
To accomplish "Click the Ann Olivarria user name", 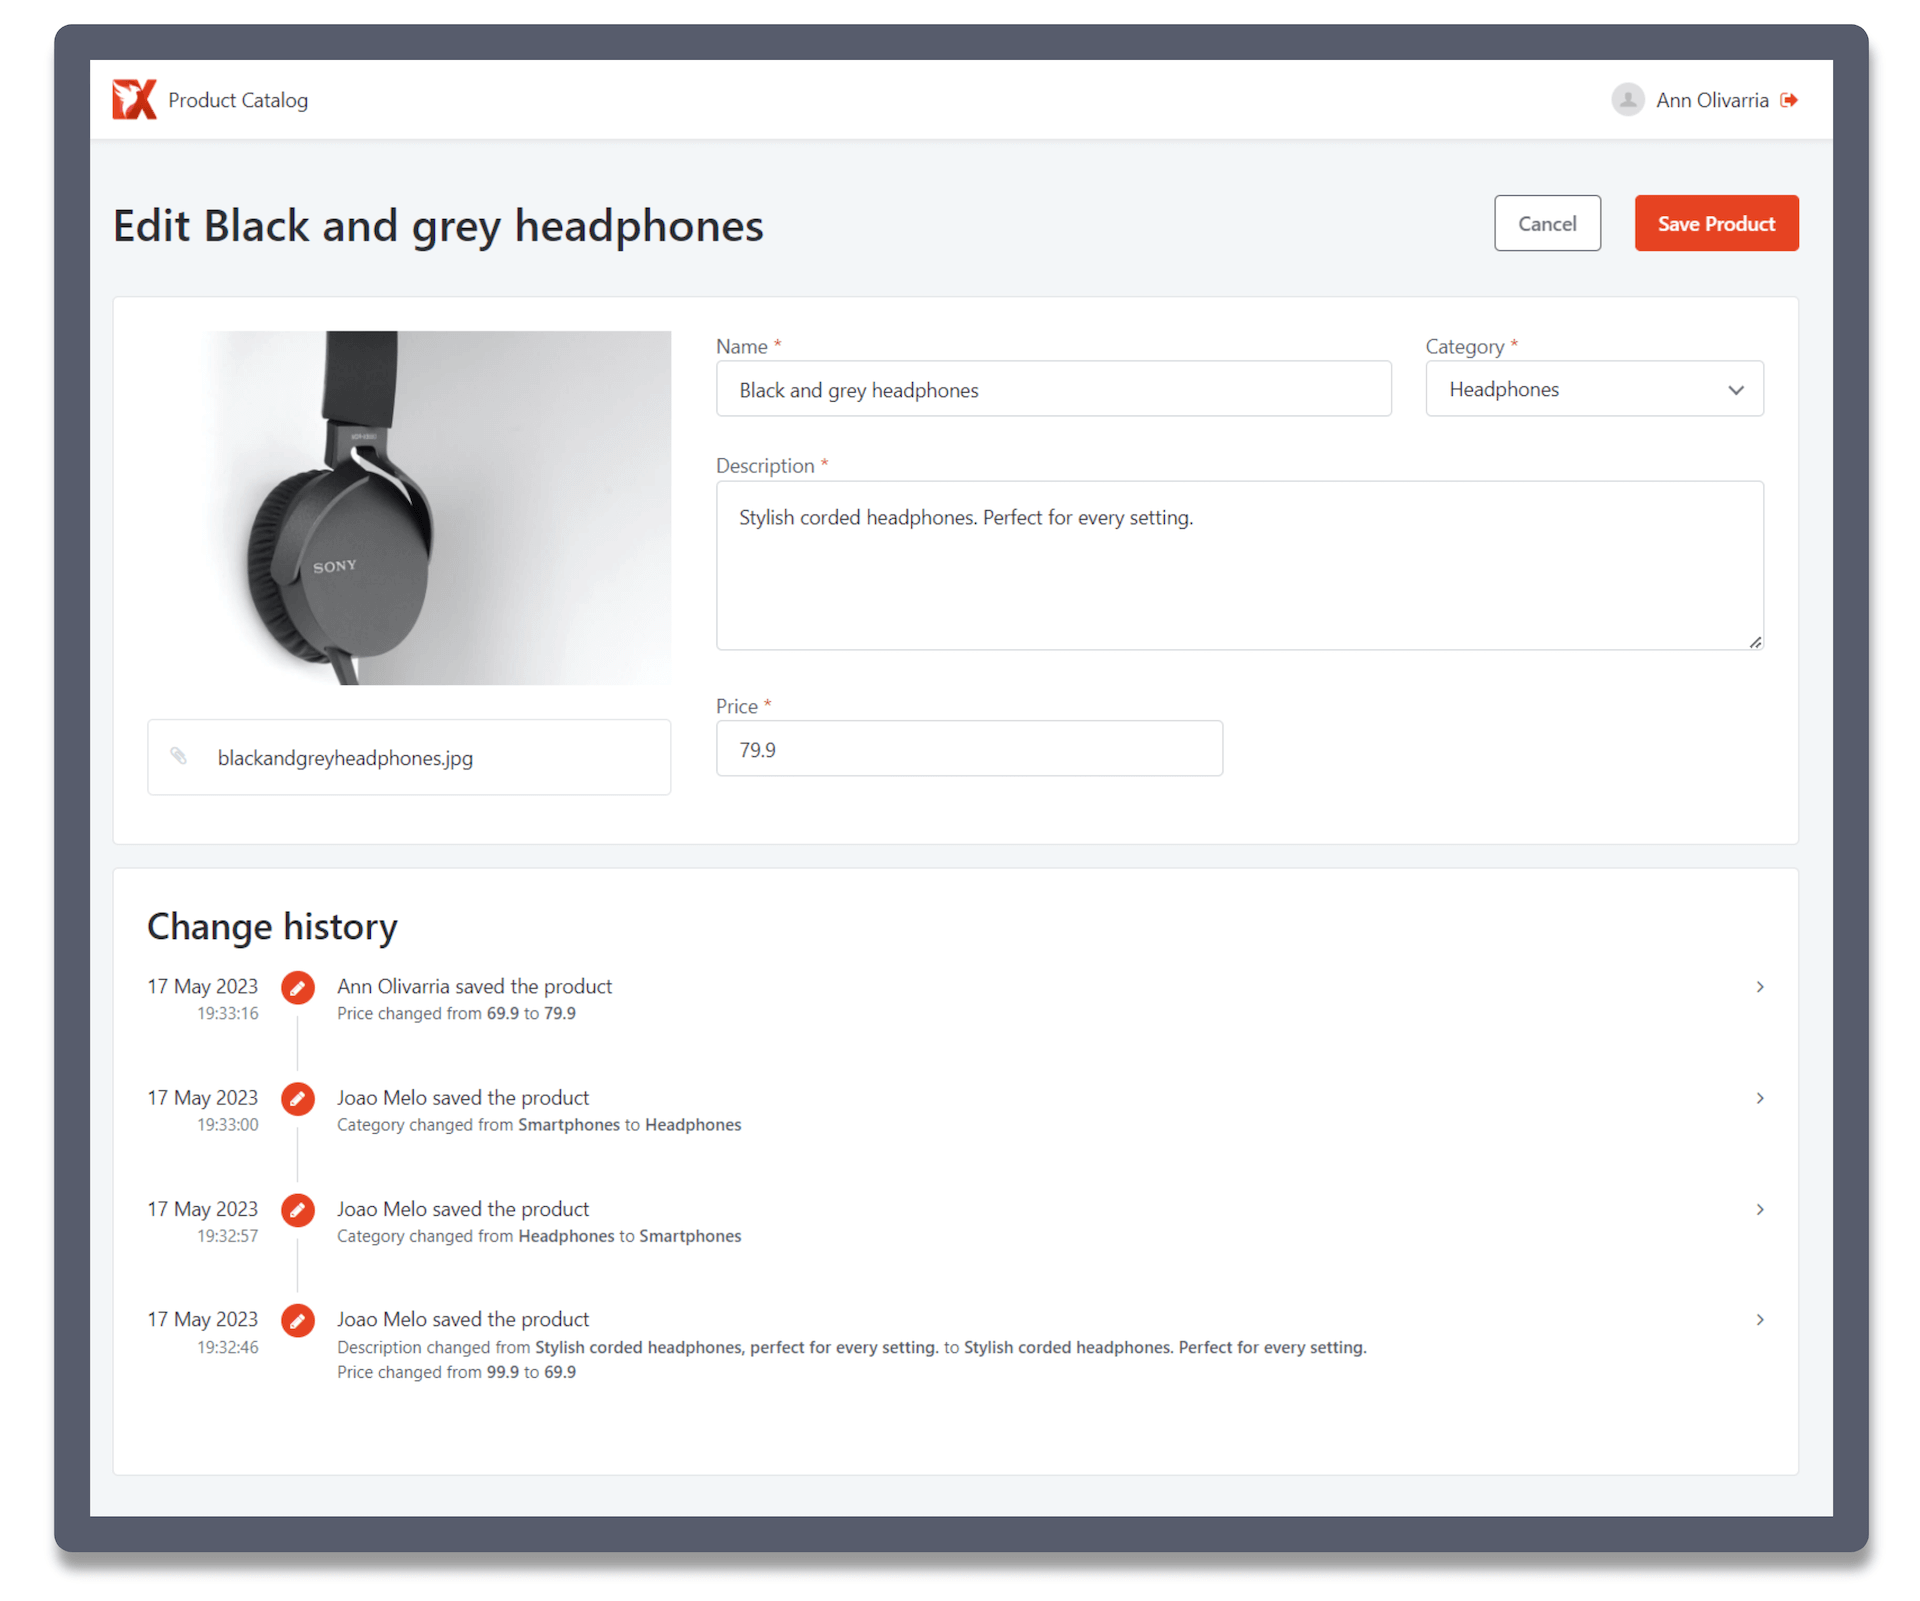I will click(x=1712, y=100).
